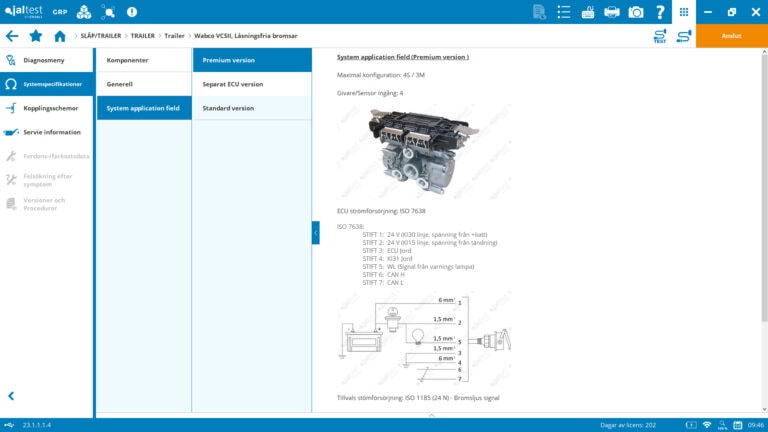The height and width of the screenshot is (432, 768).
Task: Open the on-screen keyboard icon
Action: coord(588,12)
